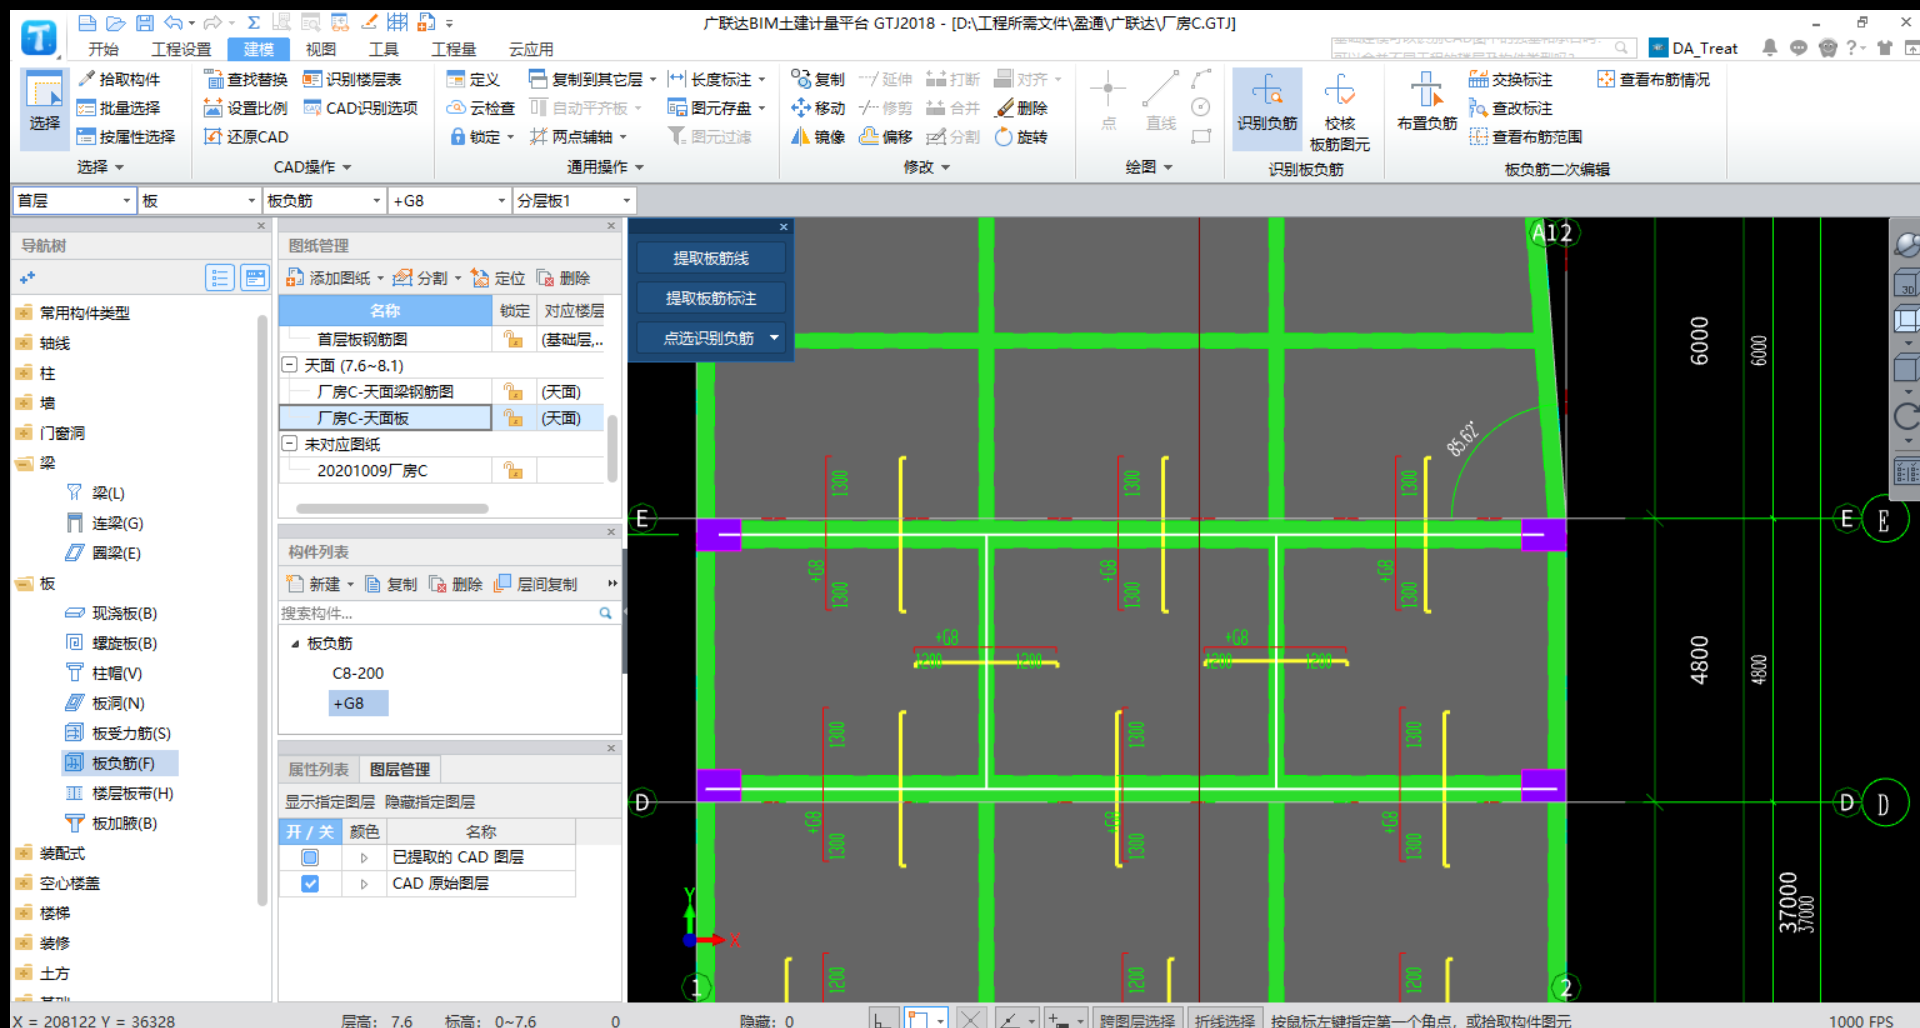Switch navigation tree to list view icon
This screenshot has height=1028, width=1920.
coord(219,277)
